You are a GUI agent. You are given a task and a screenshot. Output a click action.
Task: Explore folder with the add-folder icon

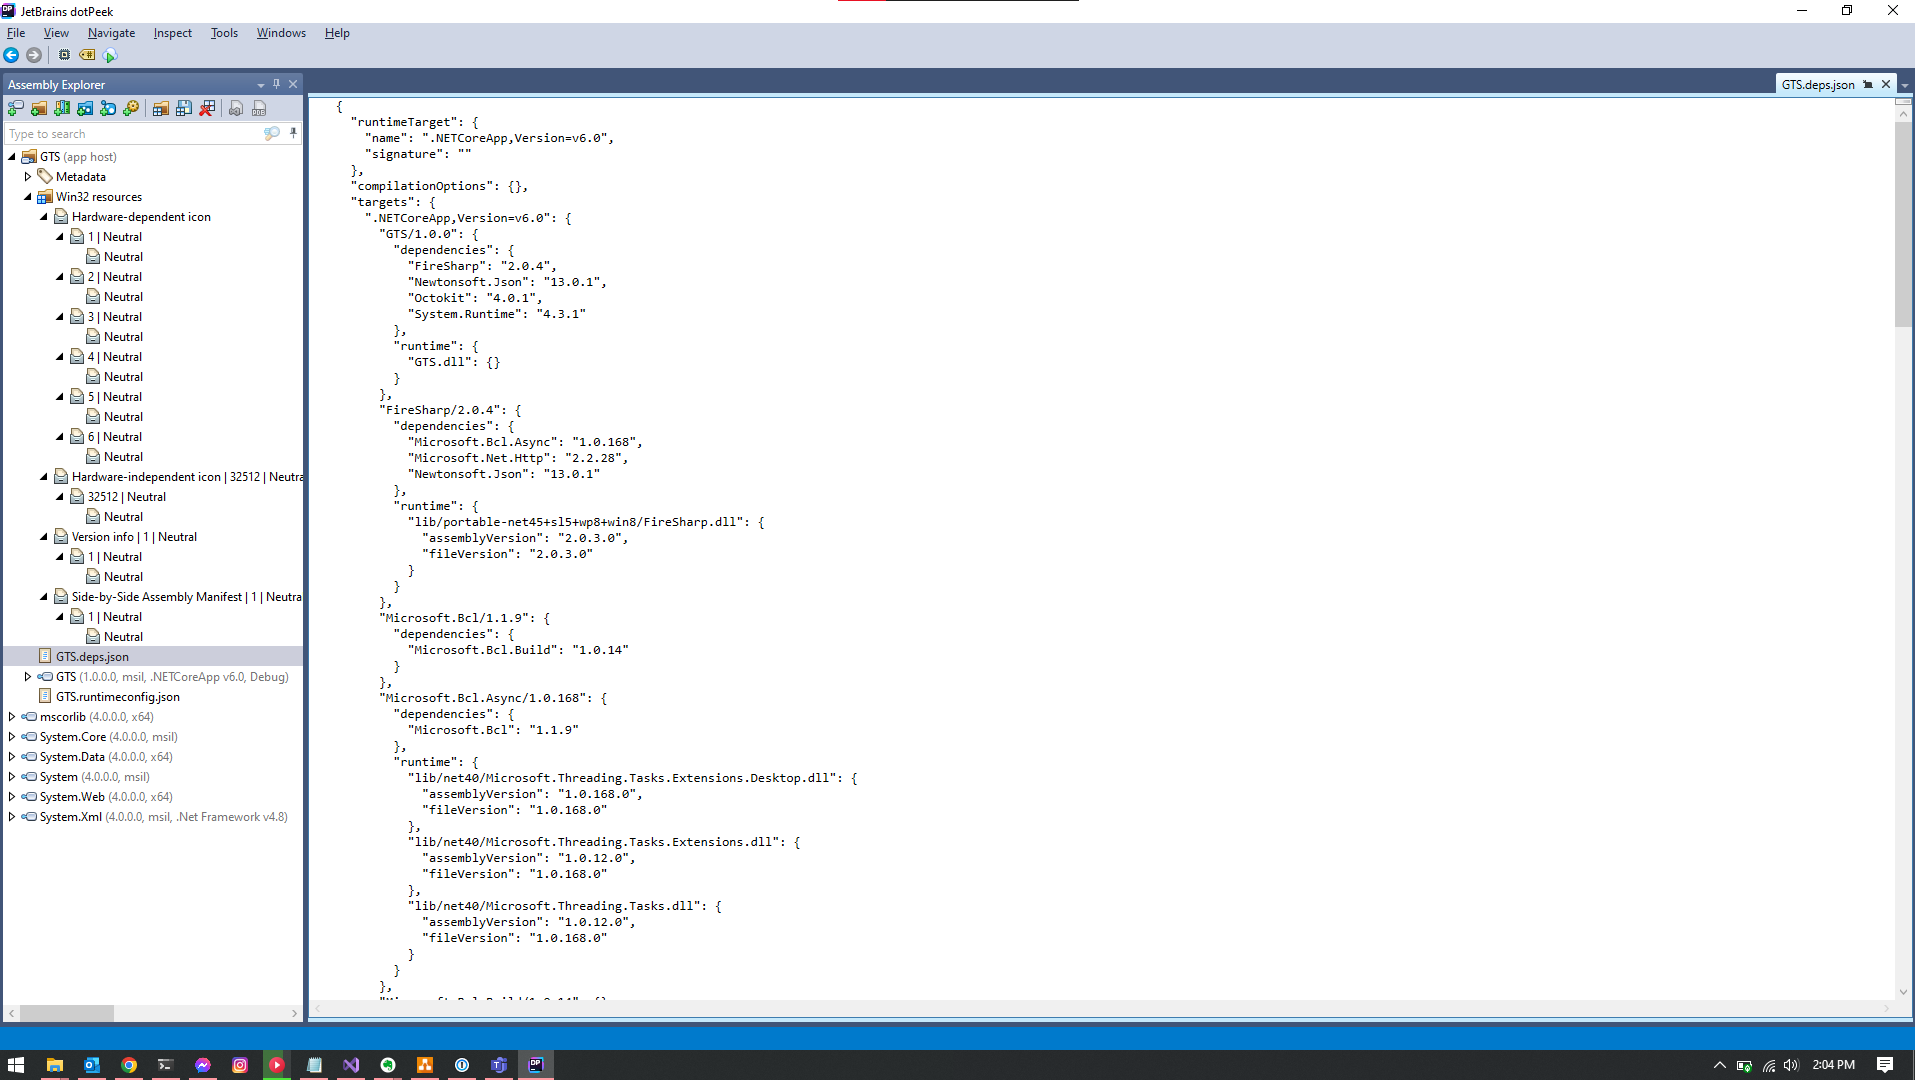tap(39, 108)
